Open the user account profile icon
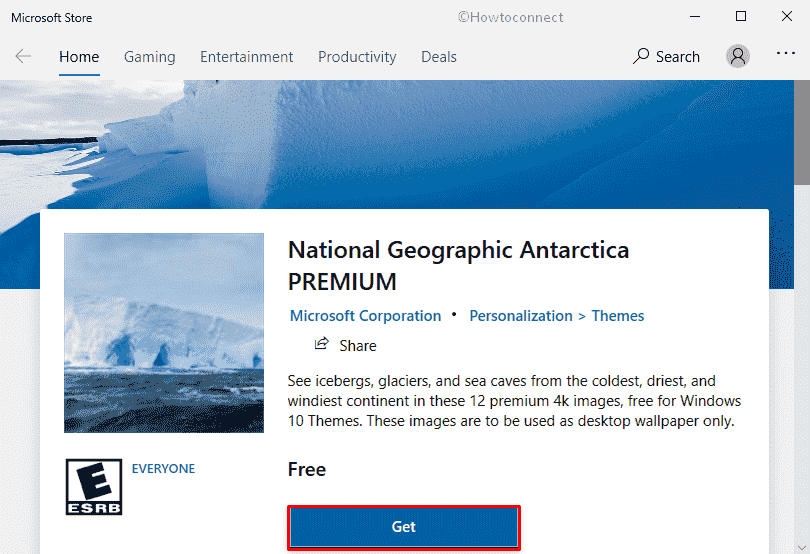 [738, 56]
